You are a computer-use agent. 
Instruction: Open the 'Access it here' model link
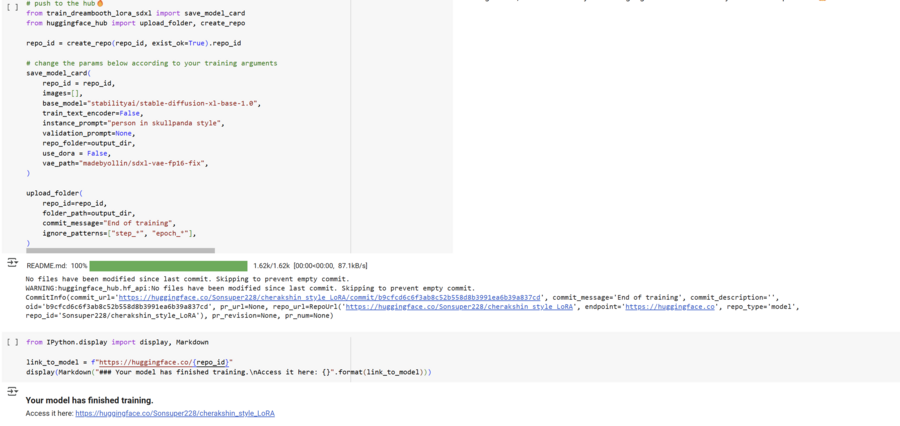click(x=175, y=413)
